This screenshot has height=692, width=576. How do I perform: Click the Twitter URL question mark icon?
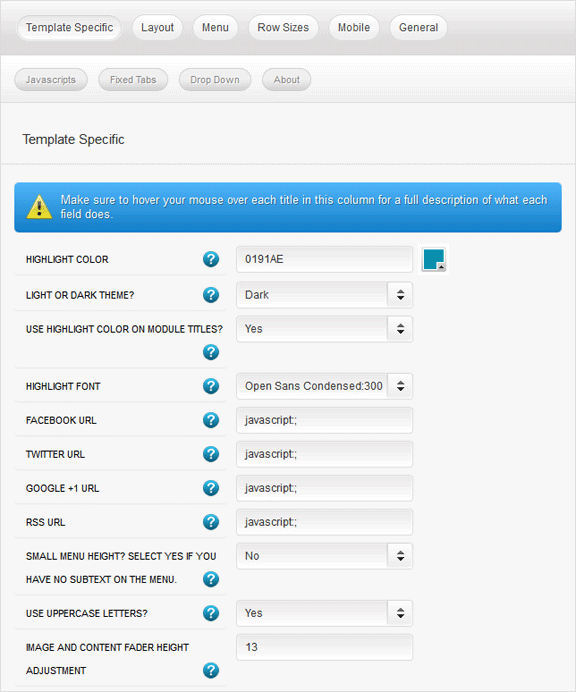tap(211, 454)
